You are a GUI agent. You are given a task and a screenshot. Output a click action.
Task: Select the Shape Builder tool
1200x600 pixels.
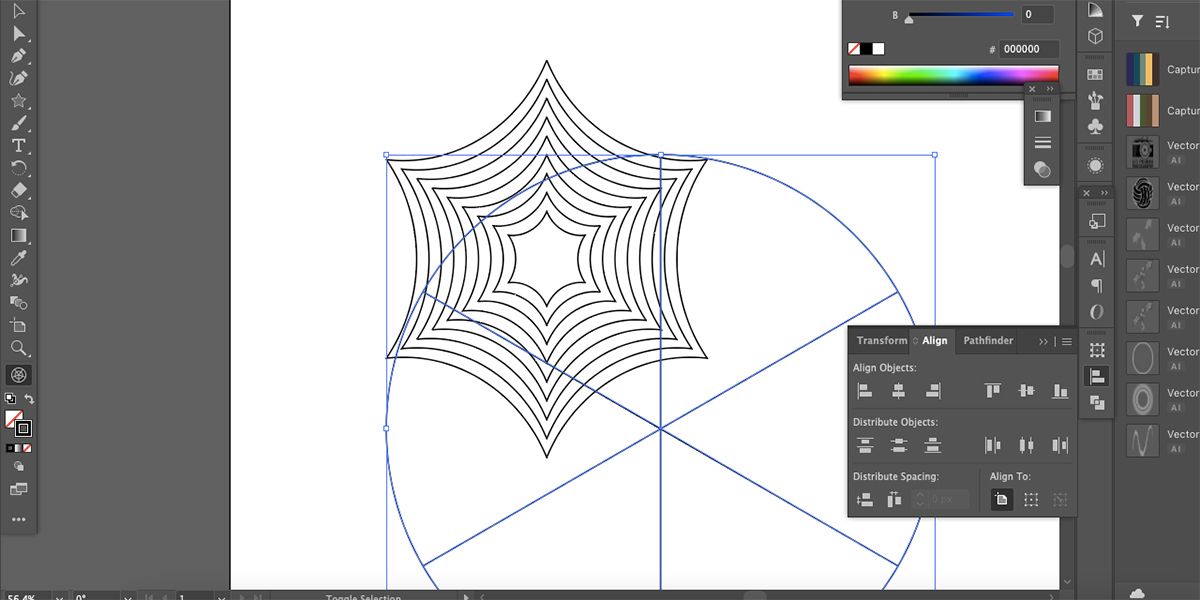tap(18, 212)
